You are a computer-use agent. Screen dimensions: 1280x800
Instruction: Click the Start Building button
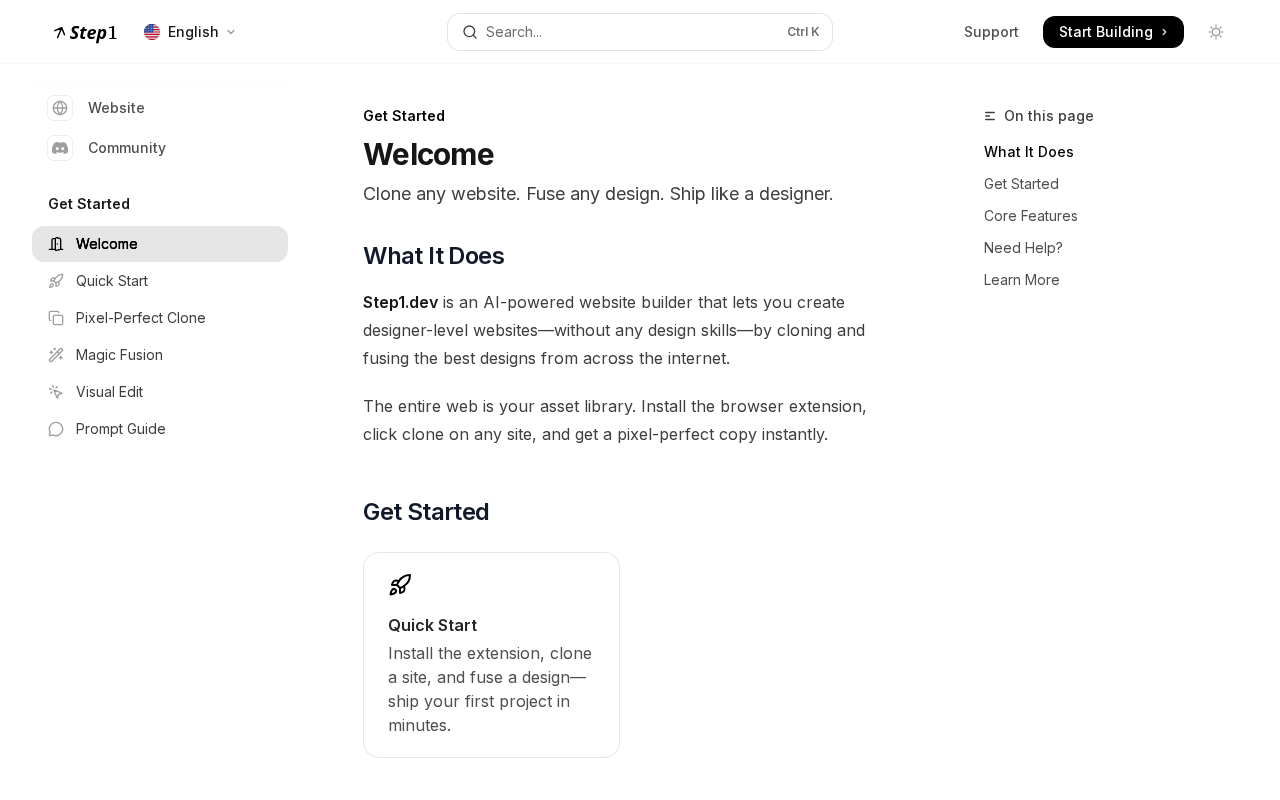(1113, 32)
